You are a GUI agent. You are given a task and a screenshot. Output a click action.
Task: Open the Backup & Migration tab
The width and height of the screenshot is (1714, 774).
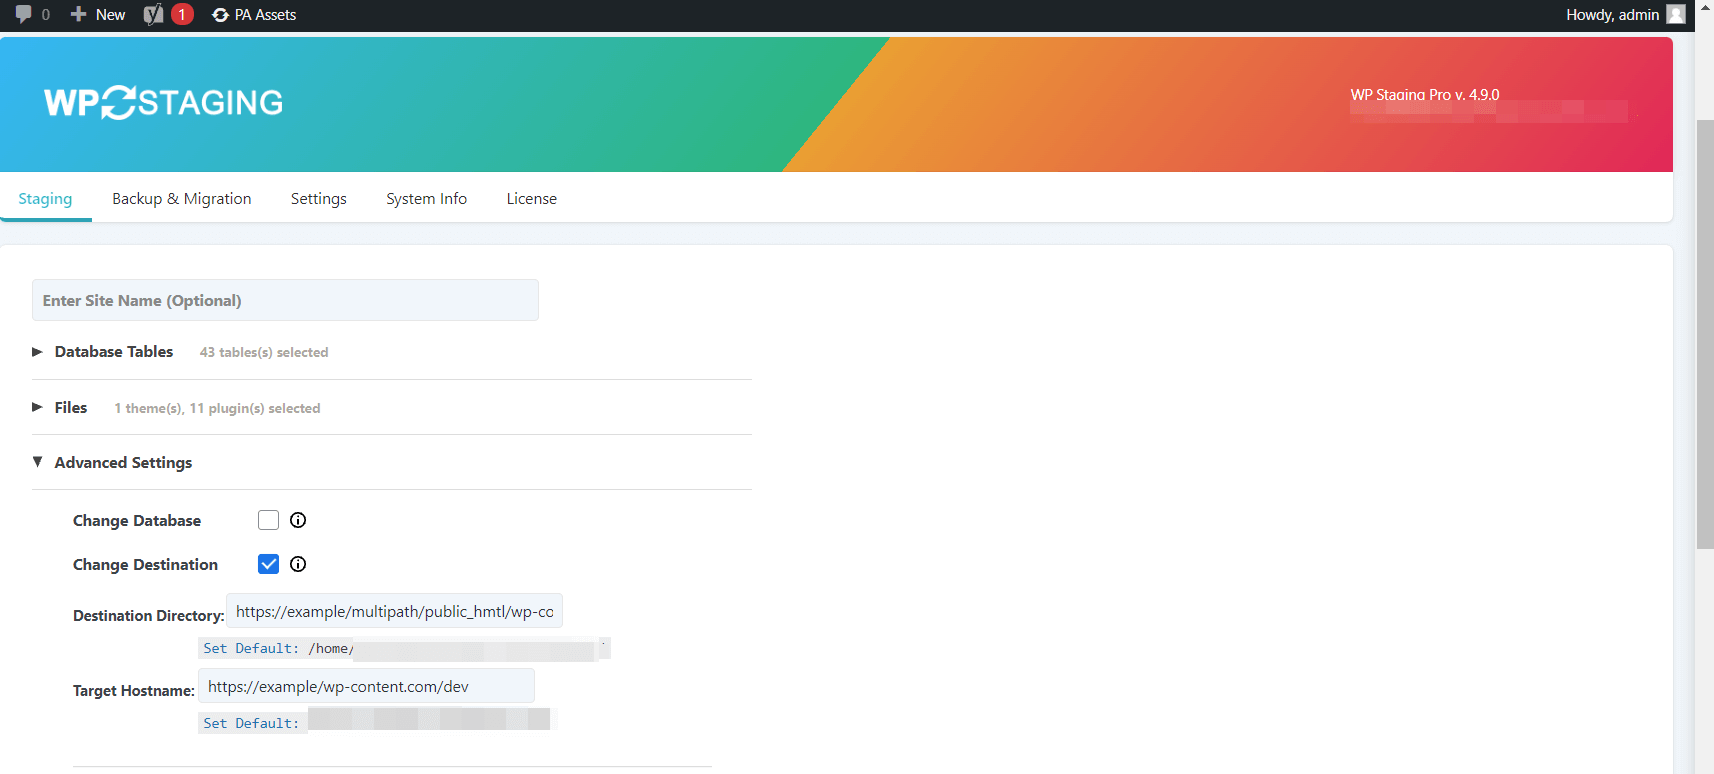click(182, 198)
